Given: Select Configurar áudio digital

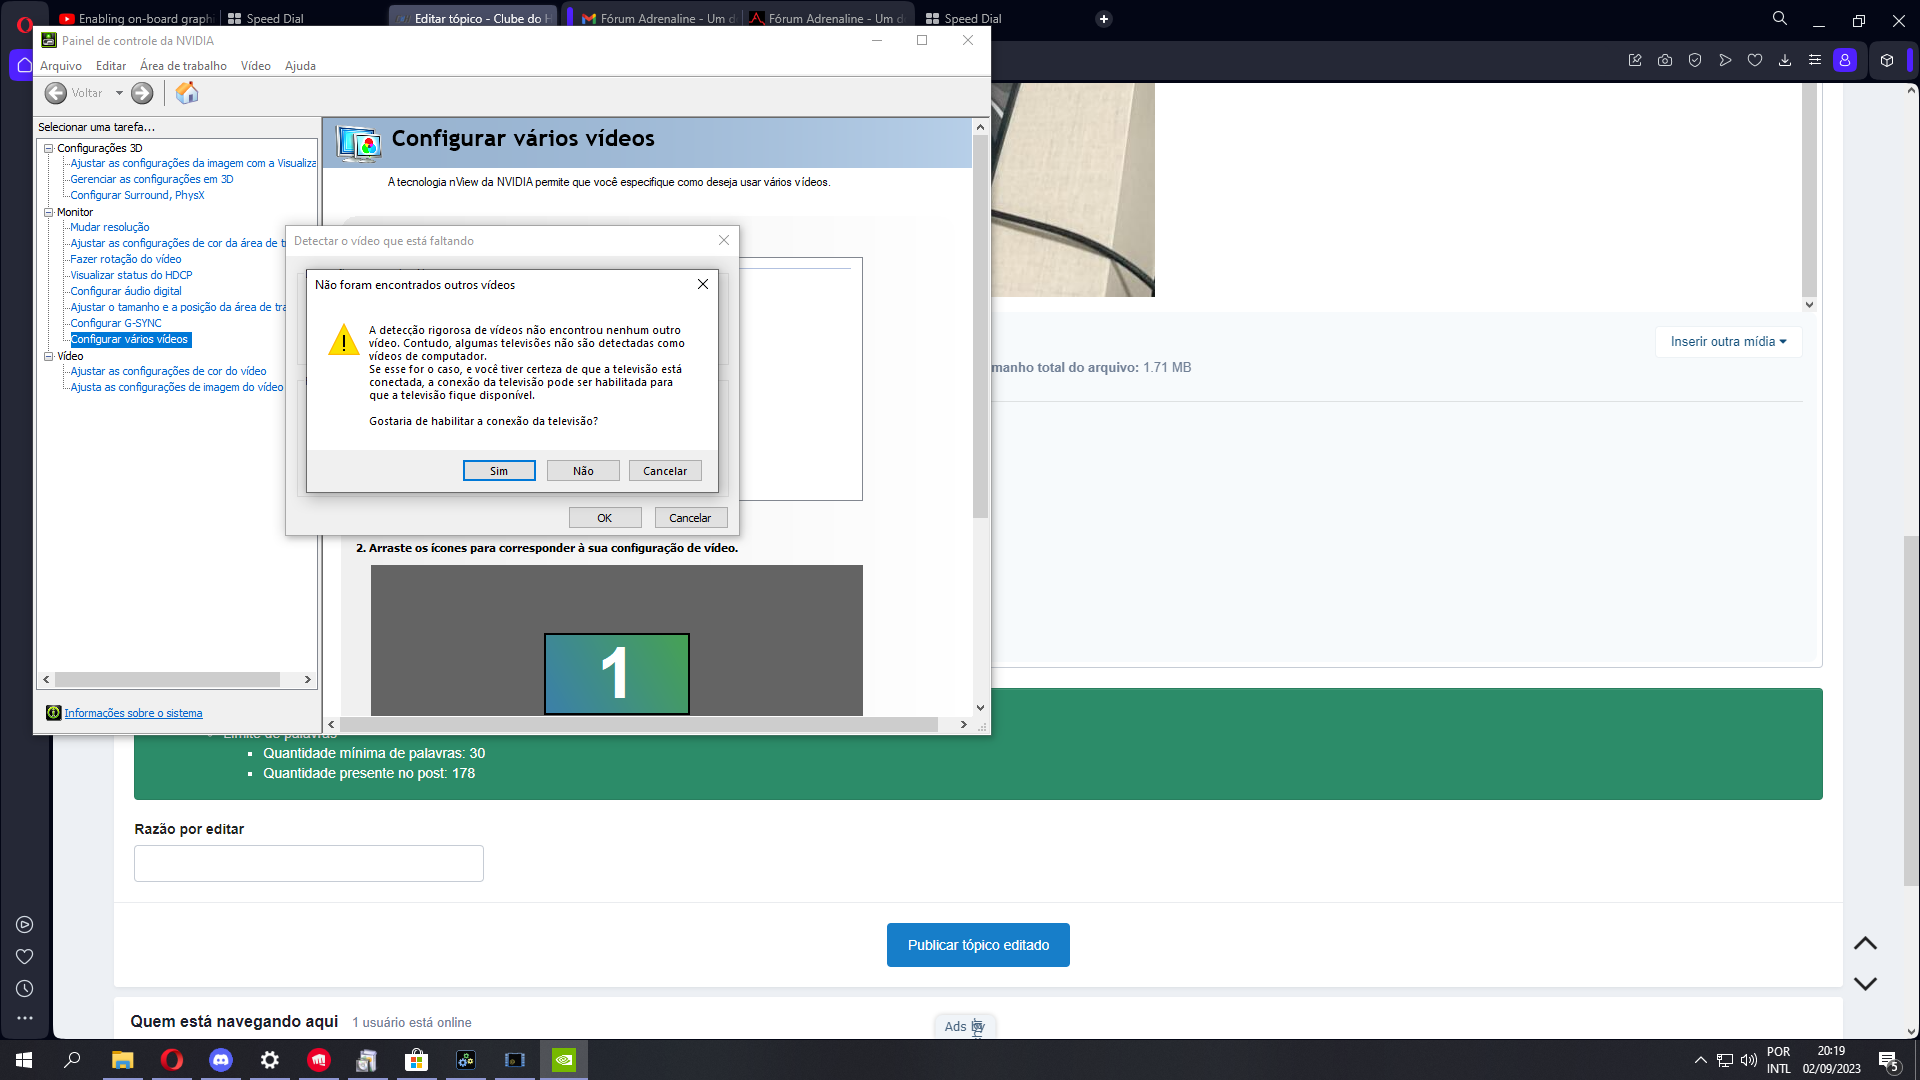Looking at the screenshot, I should (x=126, y=291).
